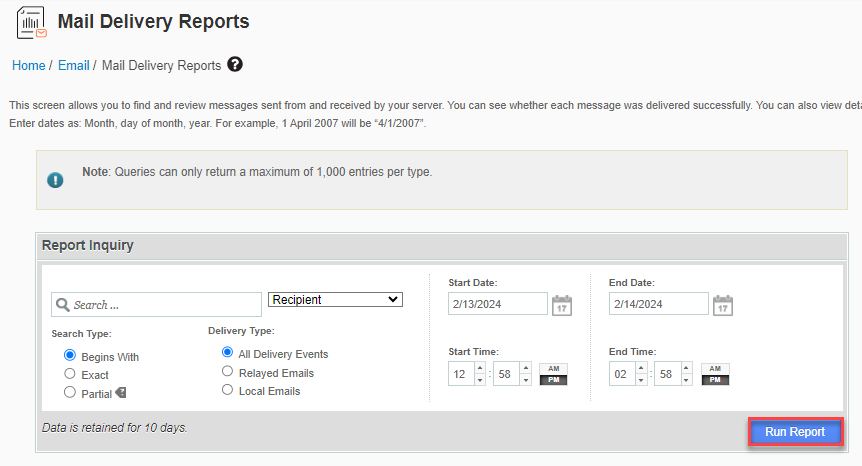Open the Start Date calendar picker
This screenshot has height=466, width=862.
(x=562, y=305)
